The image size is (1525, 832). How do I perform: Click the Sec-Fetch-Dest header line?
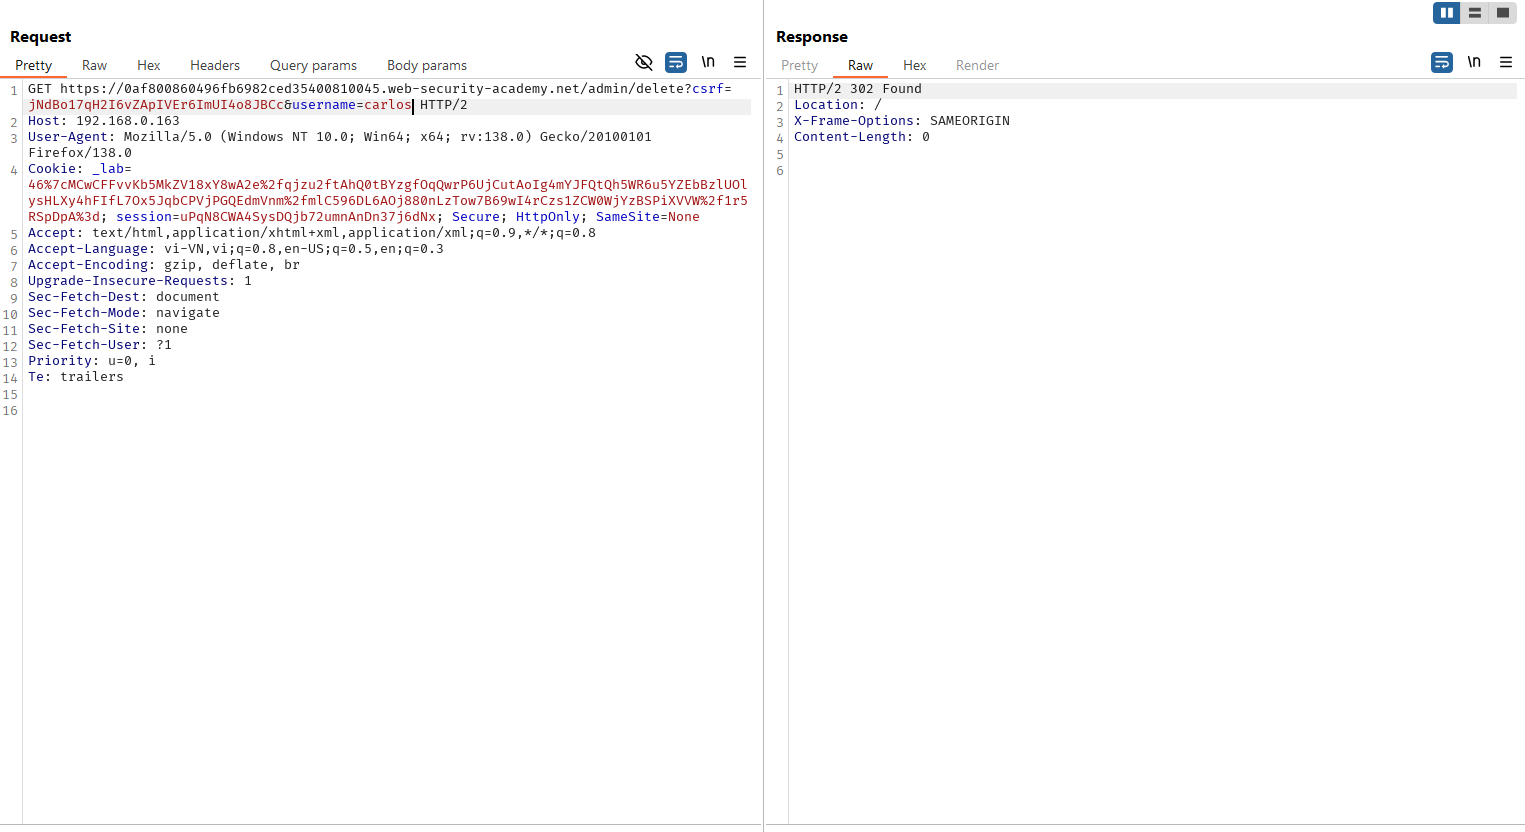click(x=124, y=297)
